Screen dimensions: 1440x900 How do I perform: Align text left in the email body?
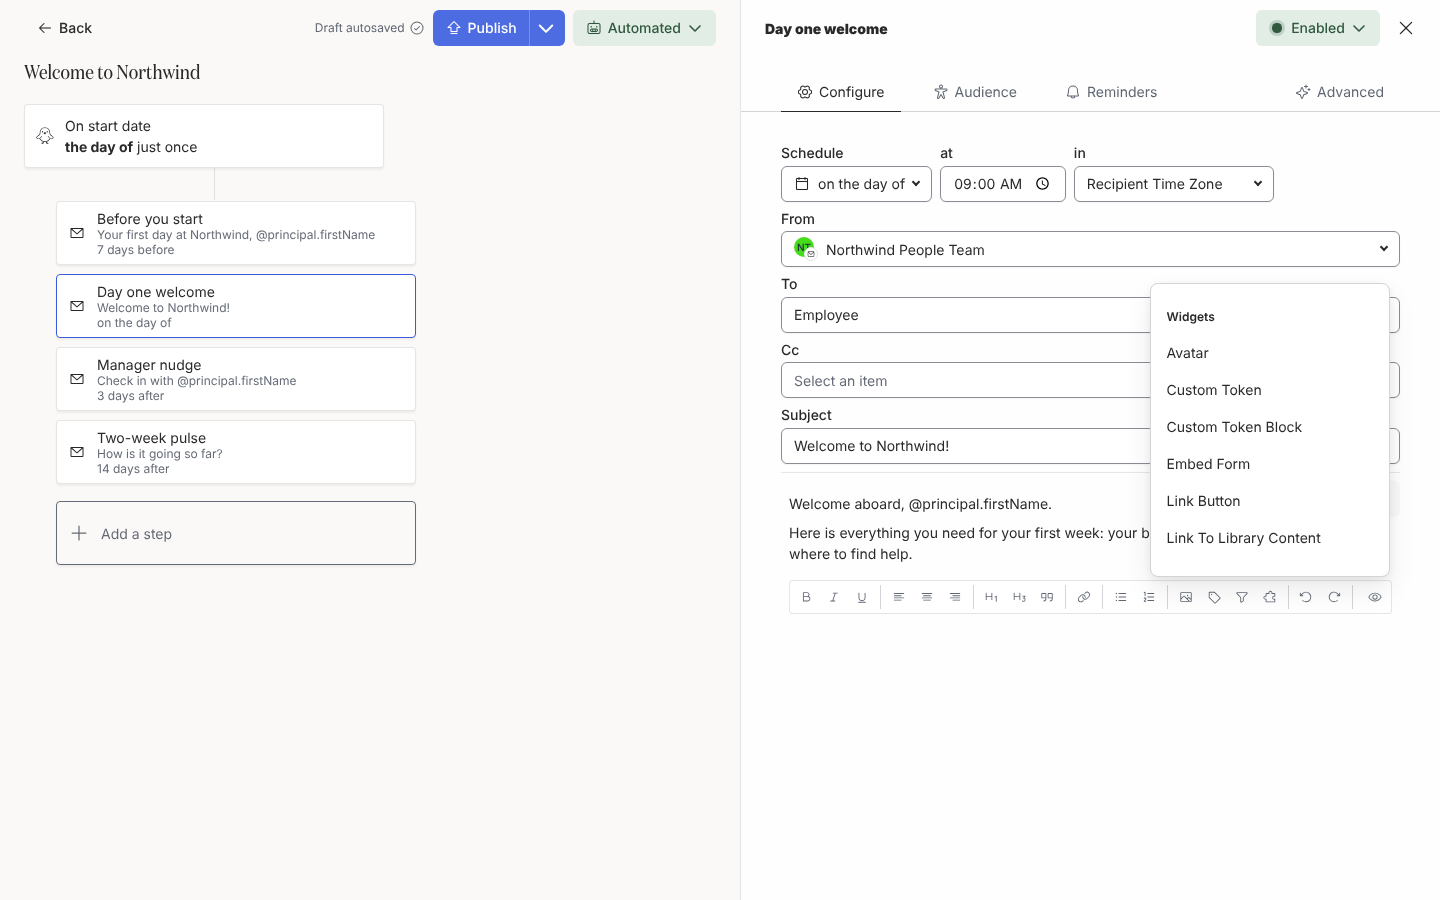899,597
